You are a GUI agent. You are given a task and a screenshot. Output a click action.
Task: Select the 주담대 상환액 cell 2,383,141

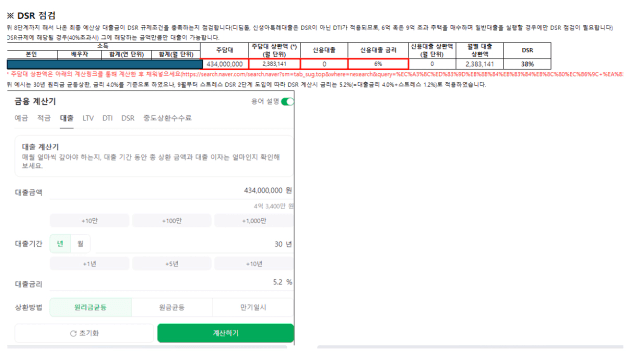coord(274,64)
